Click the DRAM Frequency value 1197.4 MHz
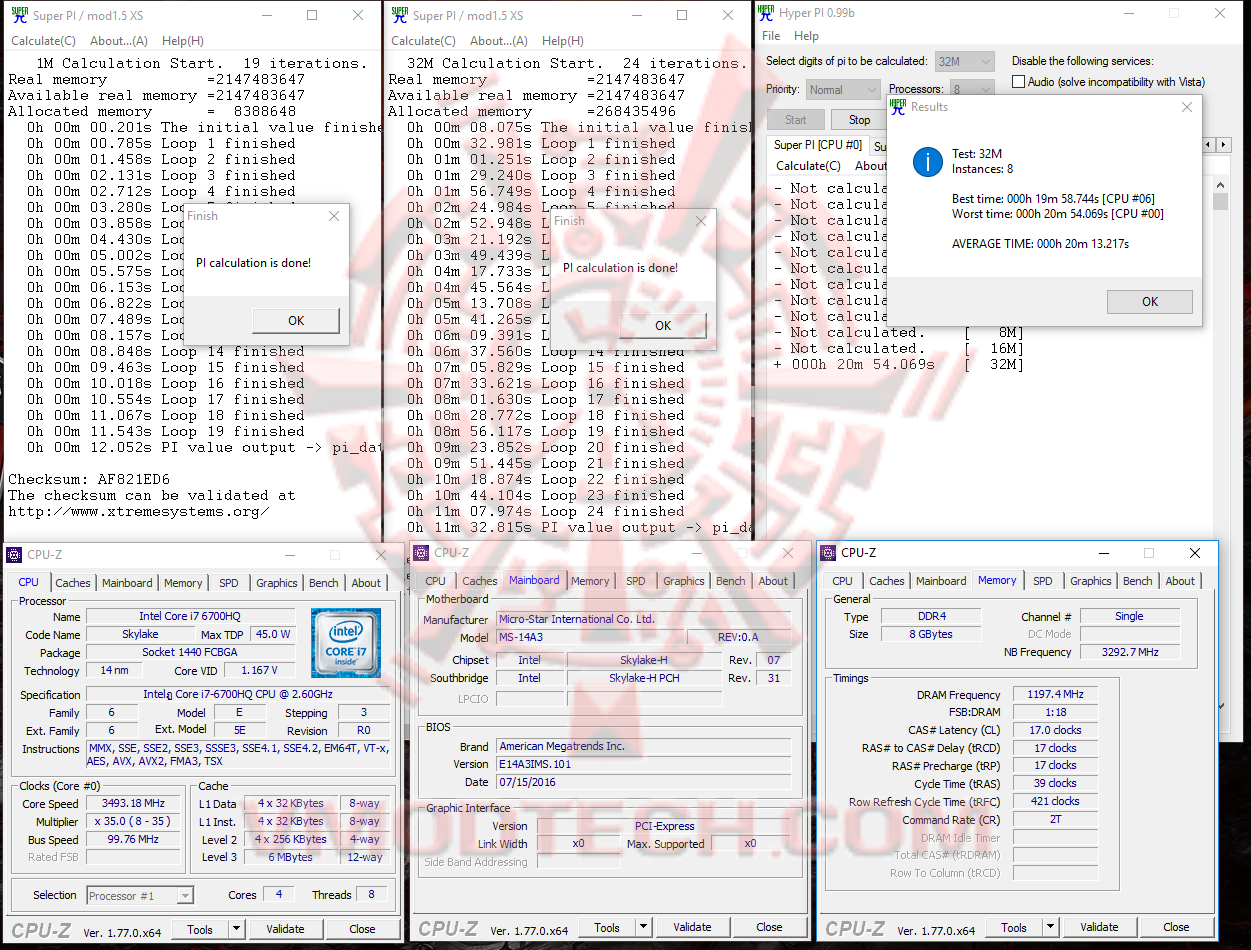1251x950 pixels. click(1055, 694)
